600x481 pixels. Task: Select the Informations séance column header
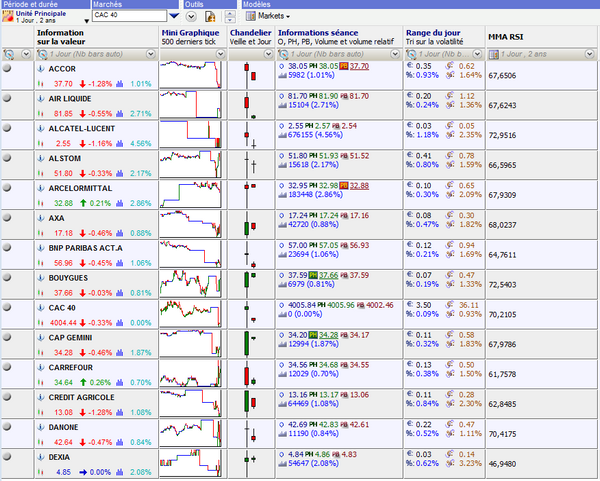339,37
